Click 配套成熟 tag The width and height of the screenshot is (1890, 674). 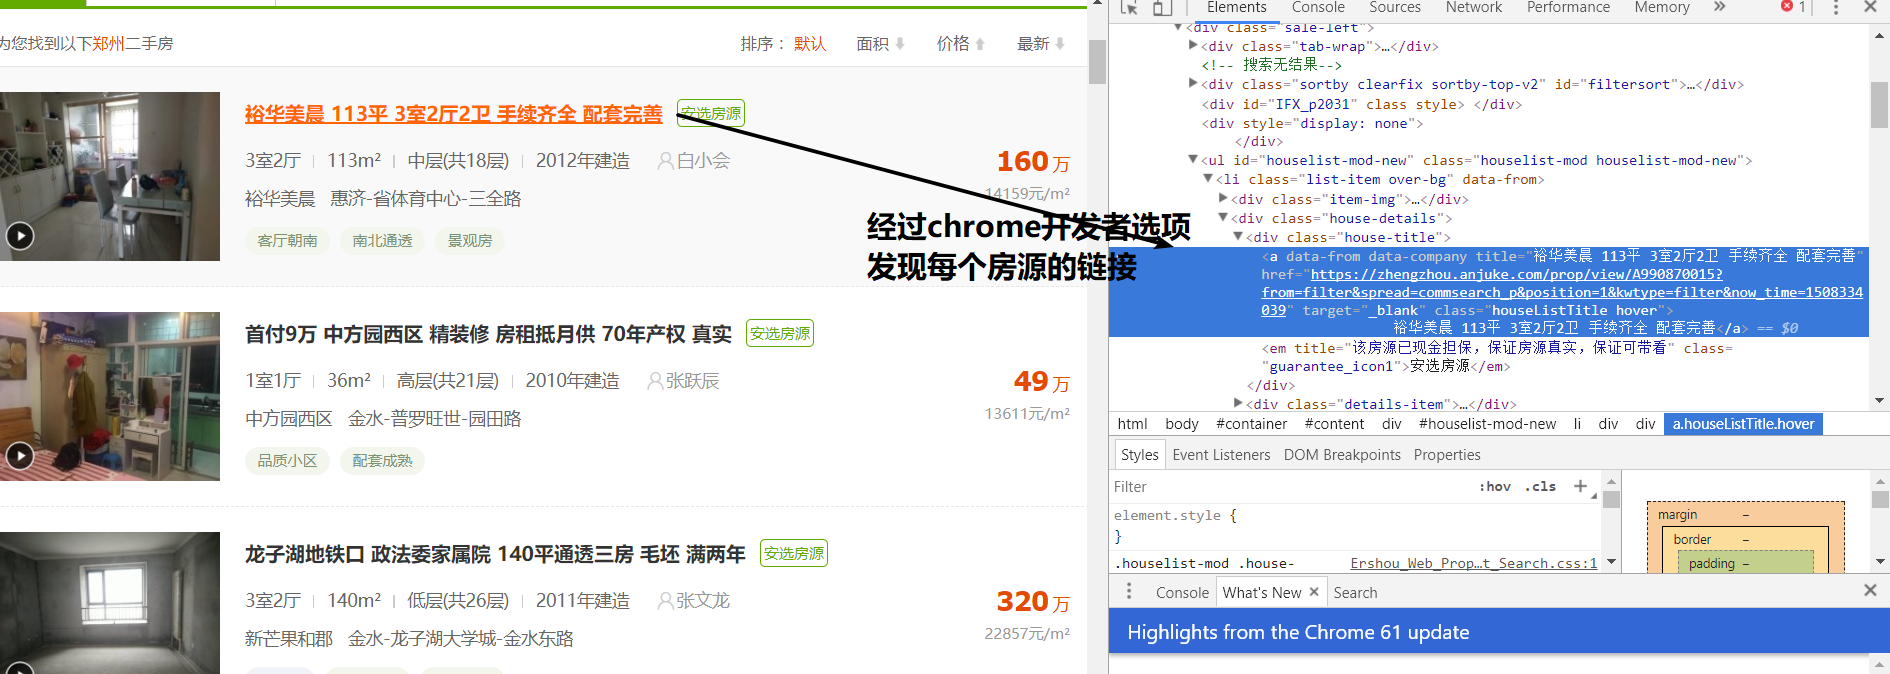382,461
